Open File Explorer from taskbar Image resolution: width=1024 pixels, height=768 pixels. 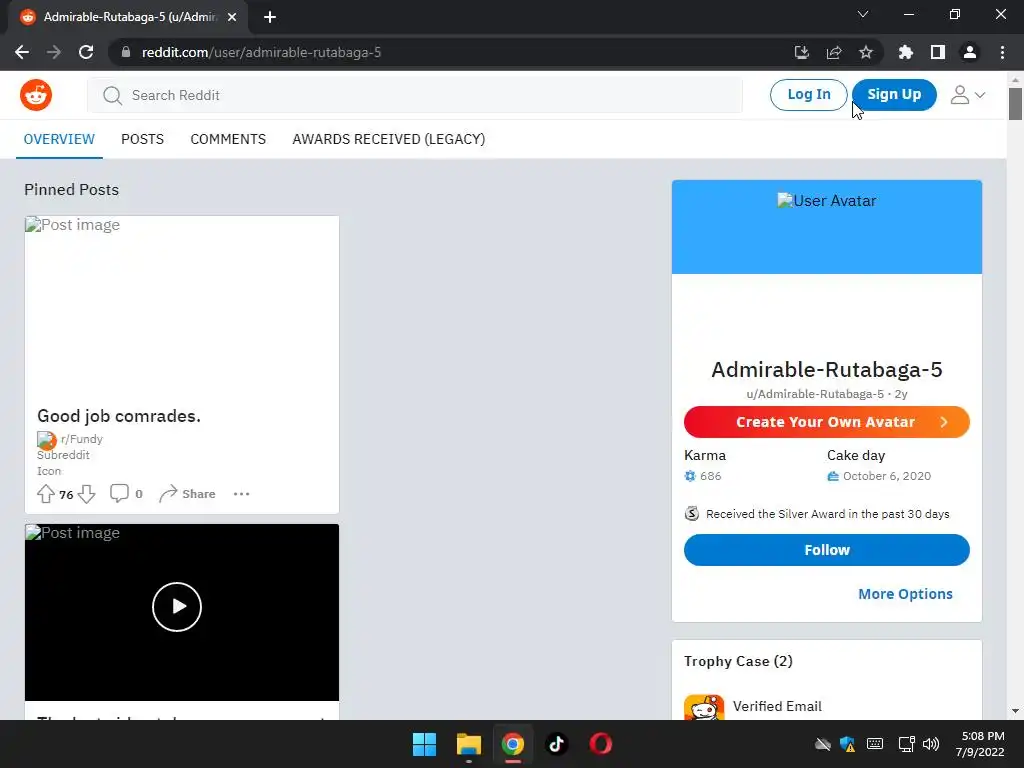tap(469, 744)
